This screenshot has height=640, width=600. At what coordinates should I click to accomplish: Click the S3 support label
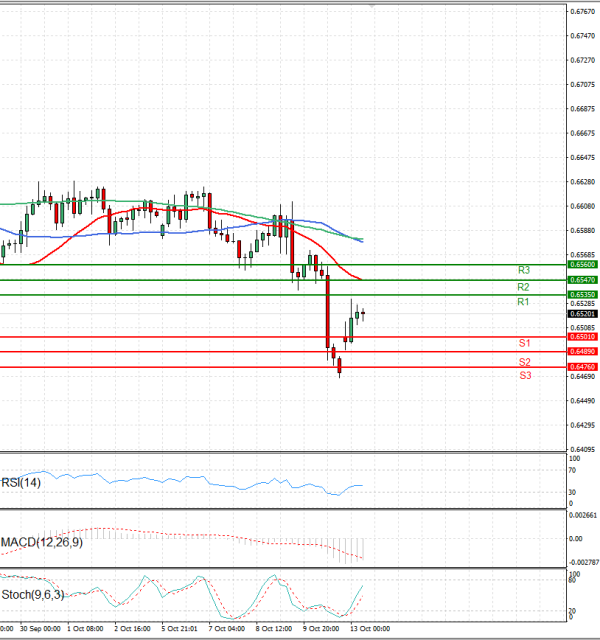[524, 375]
